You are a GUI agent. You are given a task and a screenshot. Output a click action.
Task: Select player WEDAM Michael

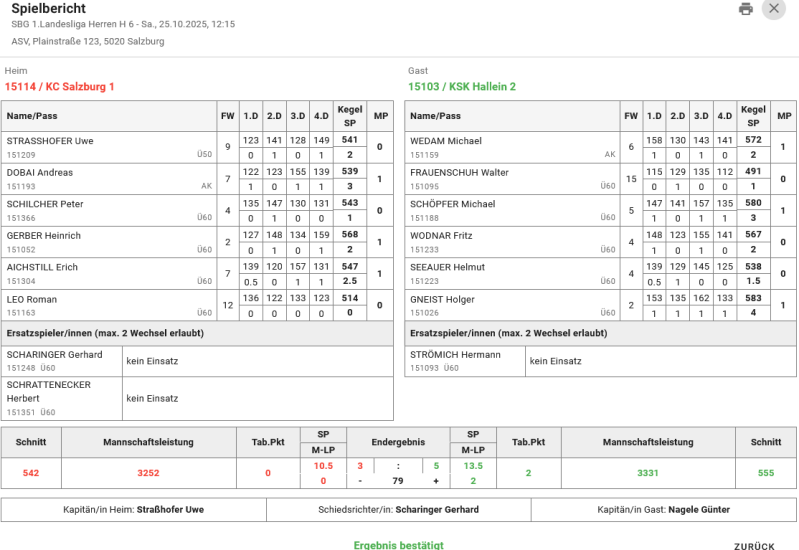click(x=446, y=141)
